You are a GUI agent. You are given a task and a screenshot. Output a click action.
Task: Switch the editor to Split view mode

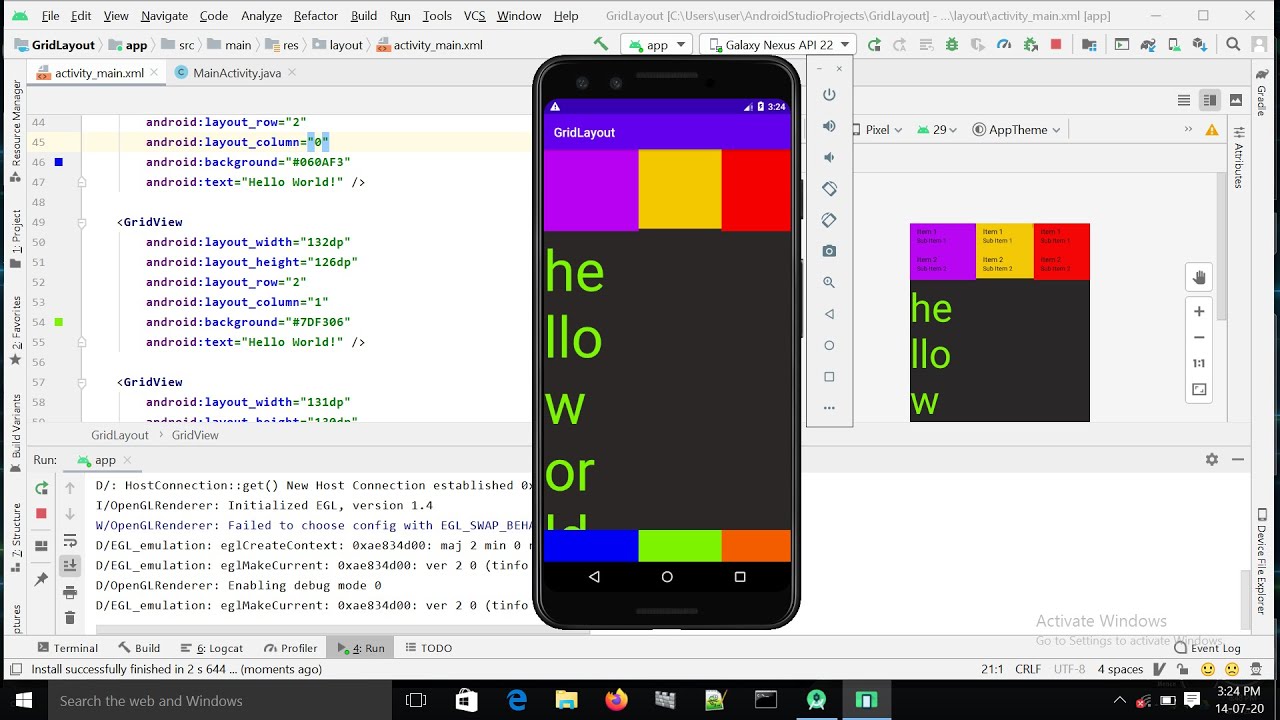click(1210, 100)
